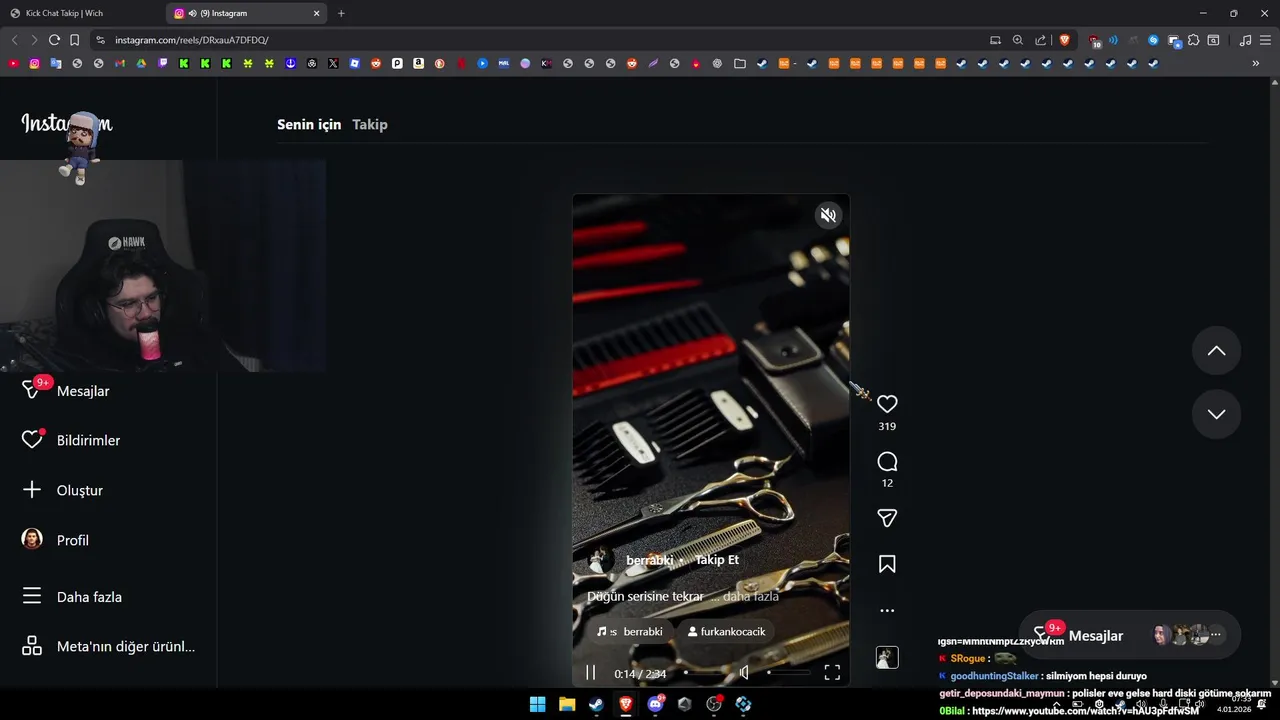Open the Twitch bookmark

163,63
